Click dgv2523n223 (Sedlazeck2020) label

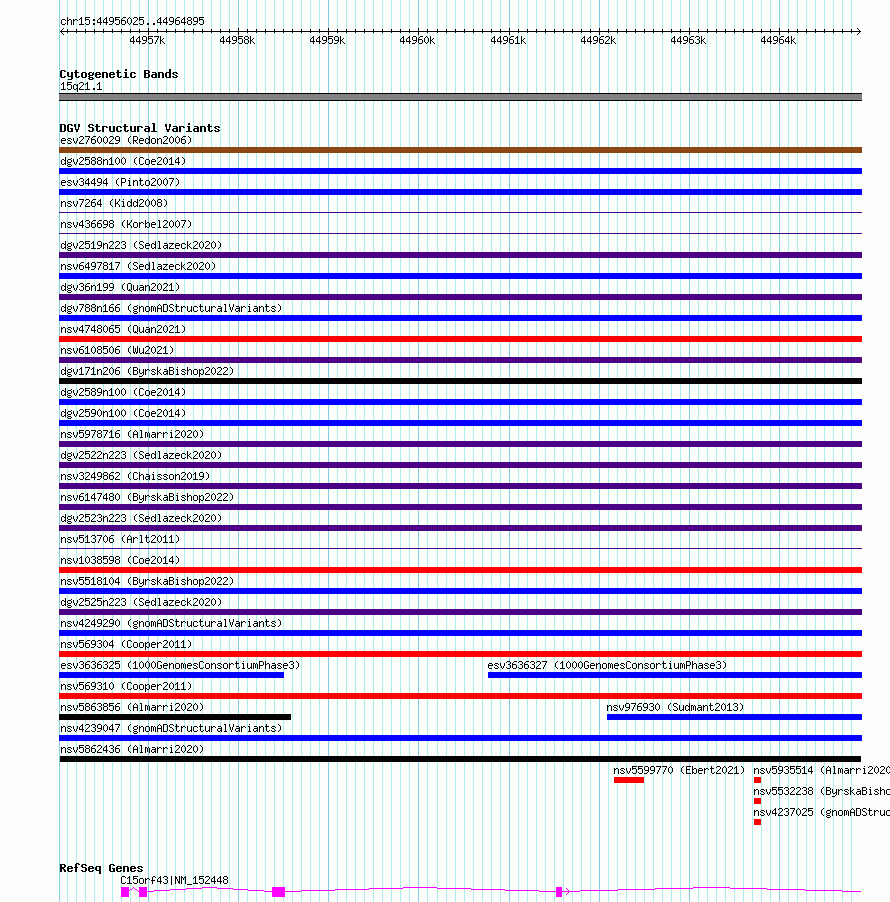click(x=141, y=518)
